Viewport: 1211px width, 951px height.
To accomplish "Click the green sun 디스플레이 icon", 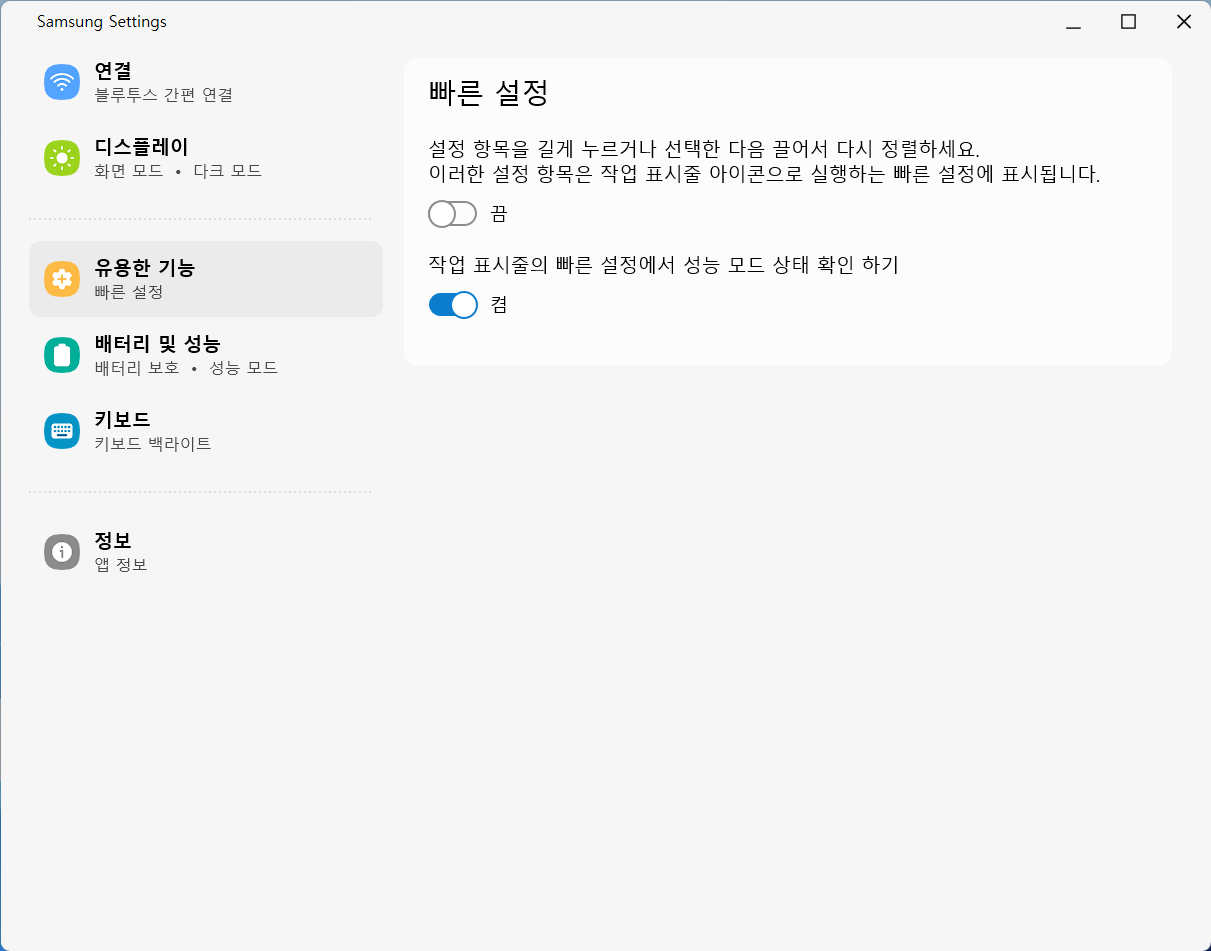I will pyautogui.click(x=62, y=158).
